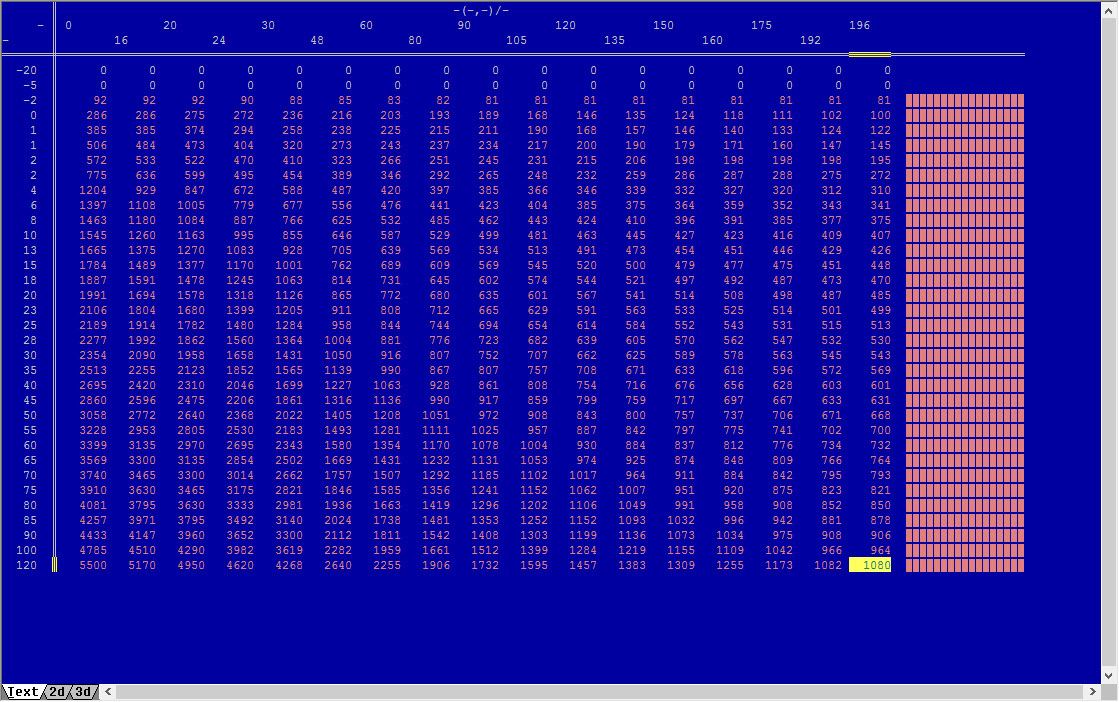The height and width of the screenshot is (702, 1119).
Task: Click the pink bar beside row -2
Action: pos(964,101)
